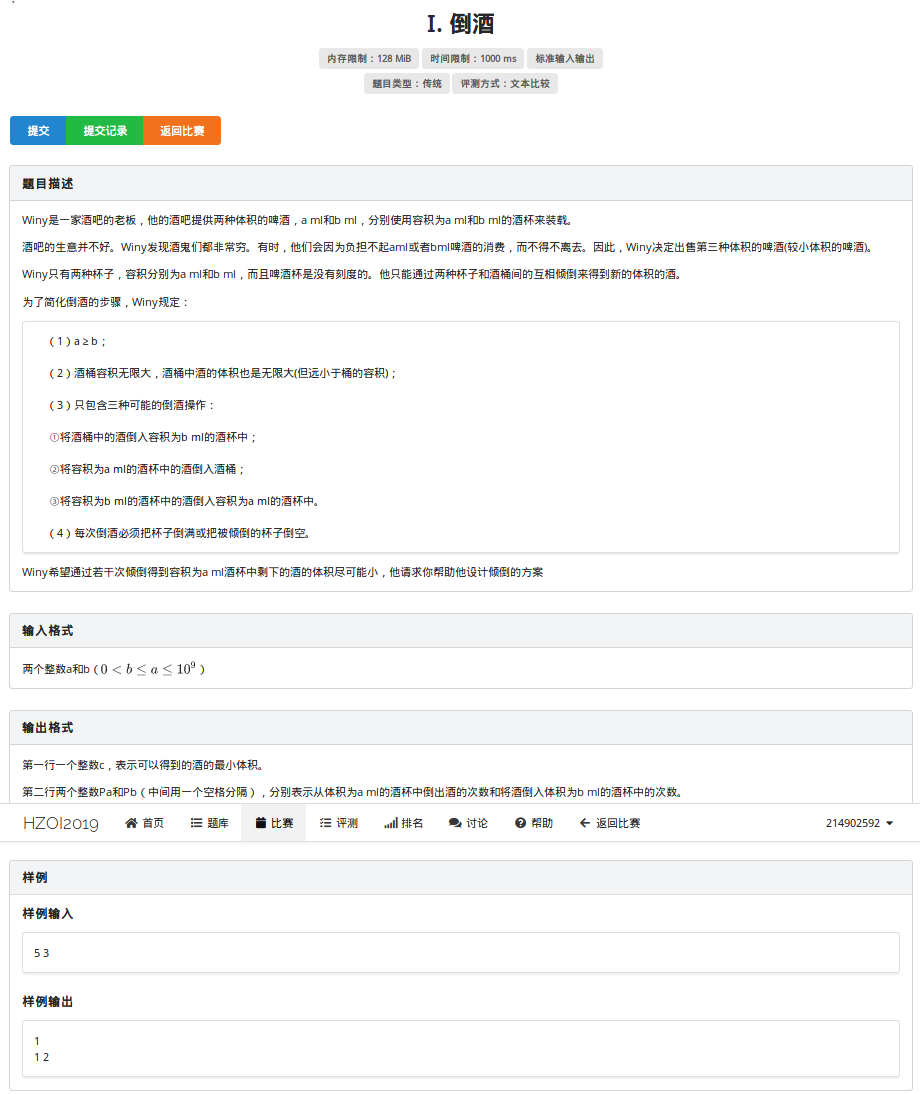The image size is (920, 1094).
Task: Click the page title I. 倒酒
Action: tap(460, 24)
